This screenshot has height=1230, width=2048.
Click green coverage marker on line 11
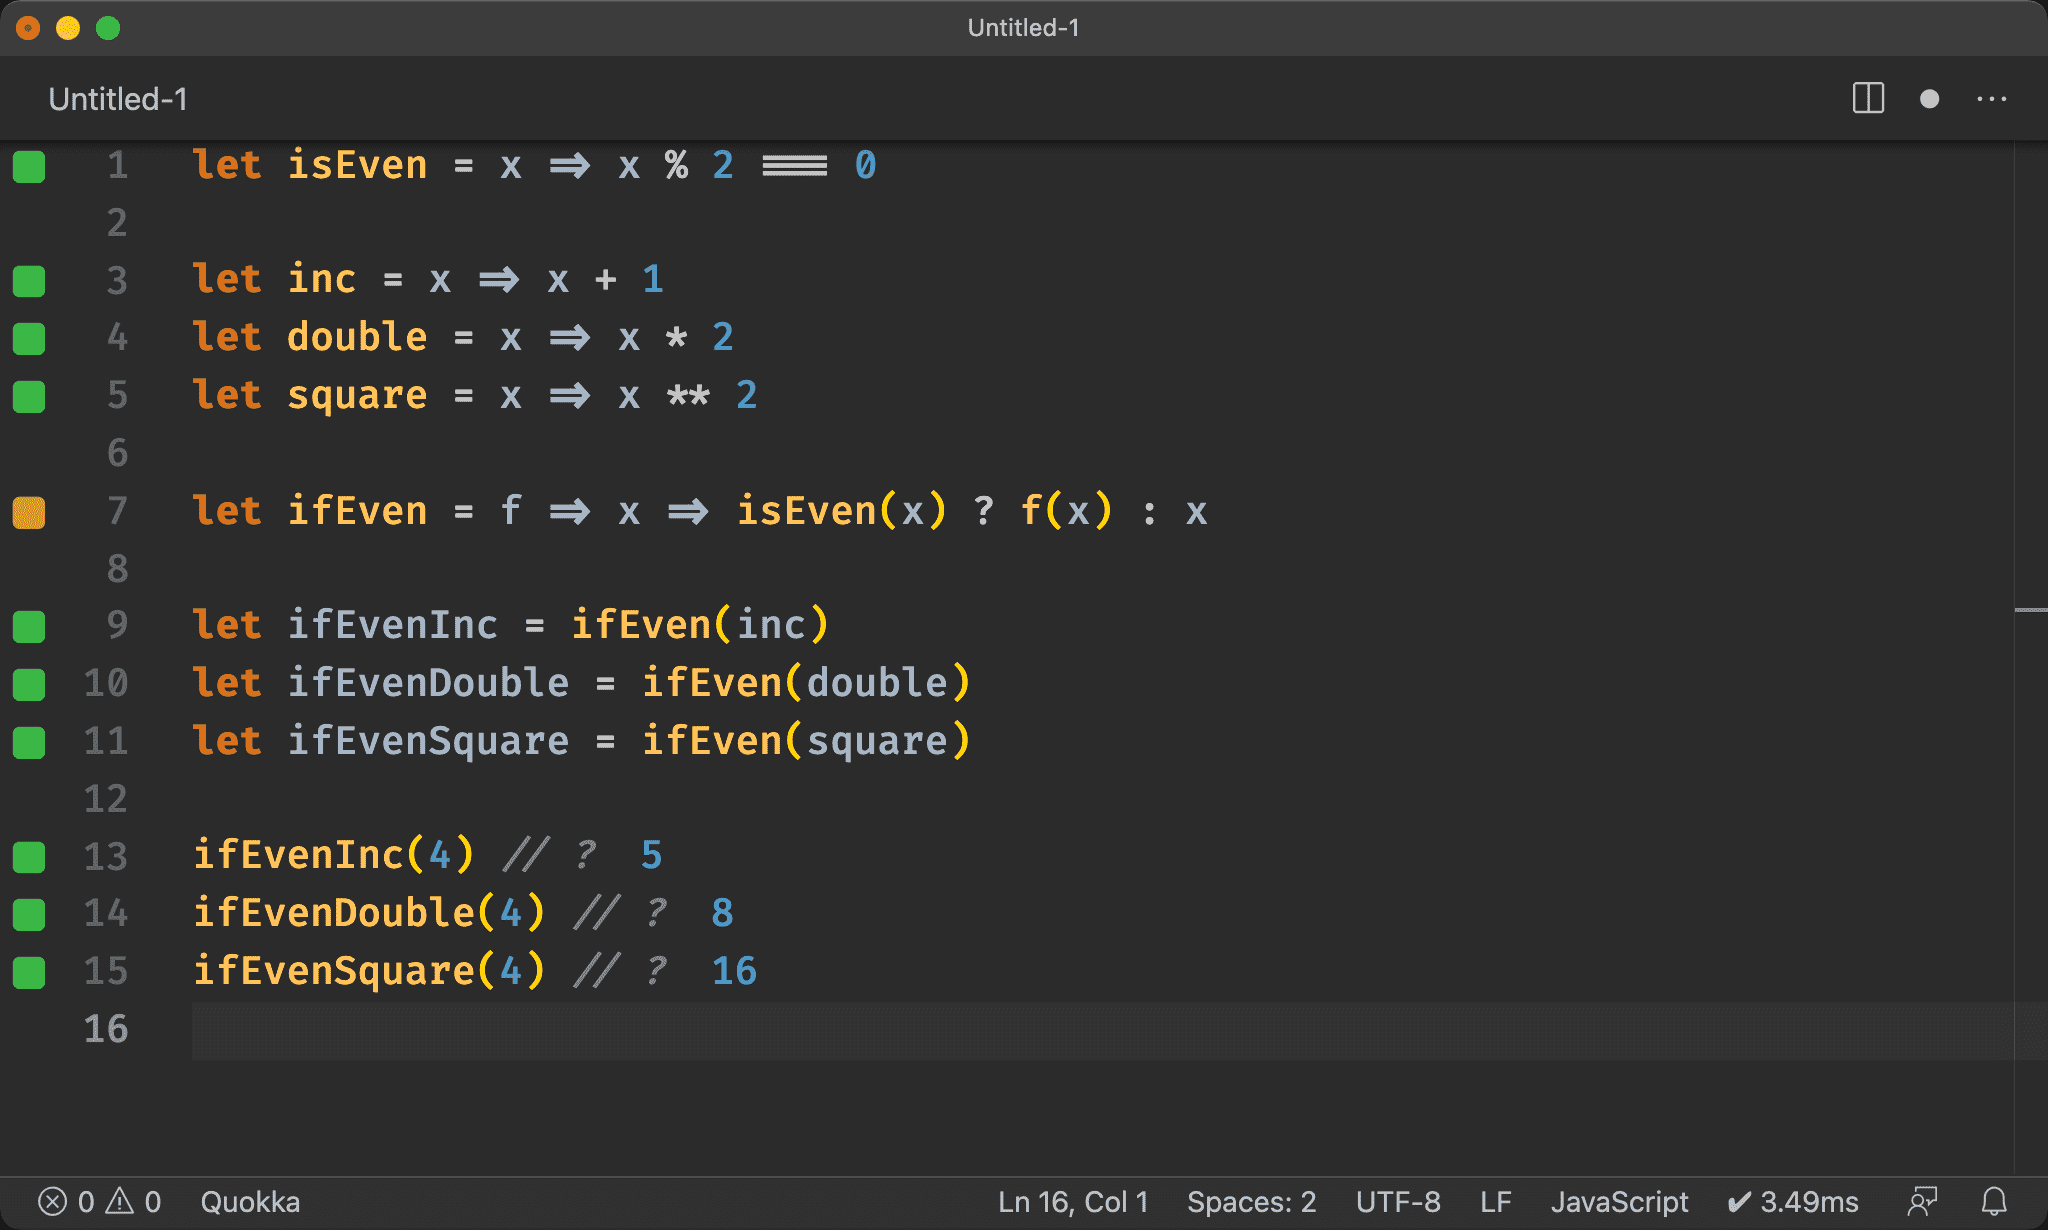[29, 743]
